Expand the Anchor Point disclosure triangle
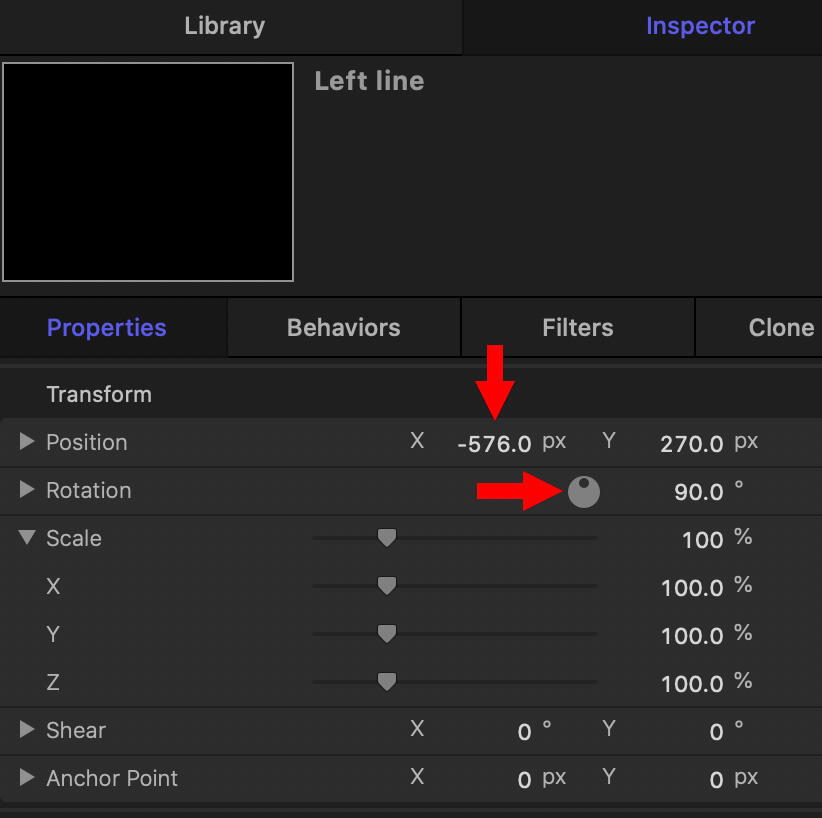The width and height of the screenshot is (822, 818). tap(27, 777)
